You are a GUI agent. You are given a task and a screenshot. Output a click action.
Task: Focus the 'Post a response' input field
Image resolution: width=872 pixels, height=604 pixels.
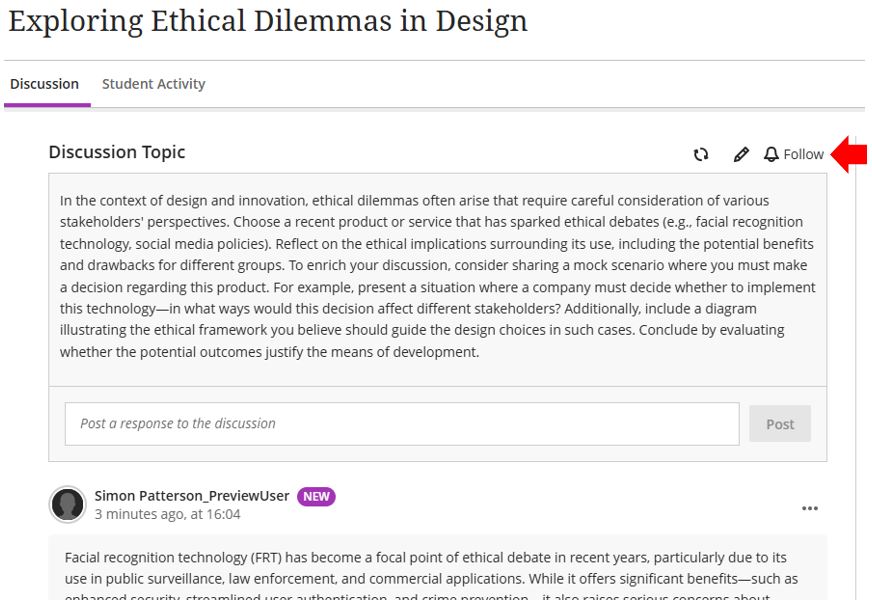pyautogui.click(x=402, y=424)
